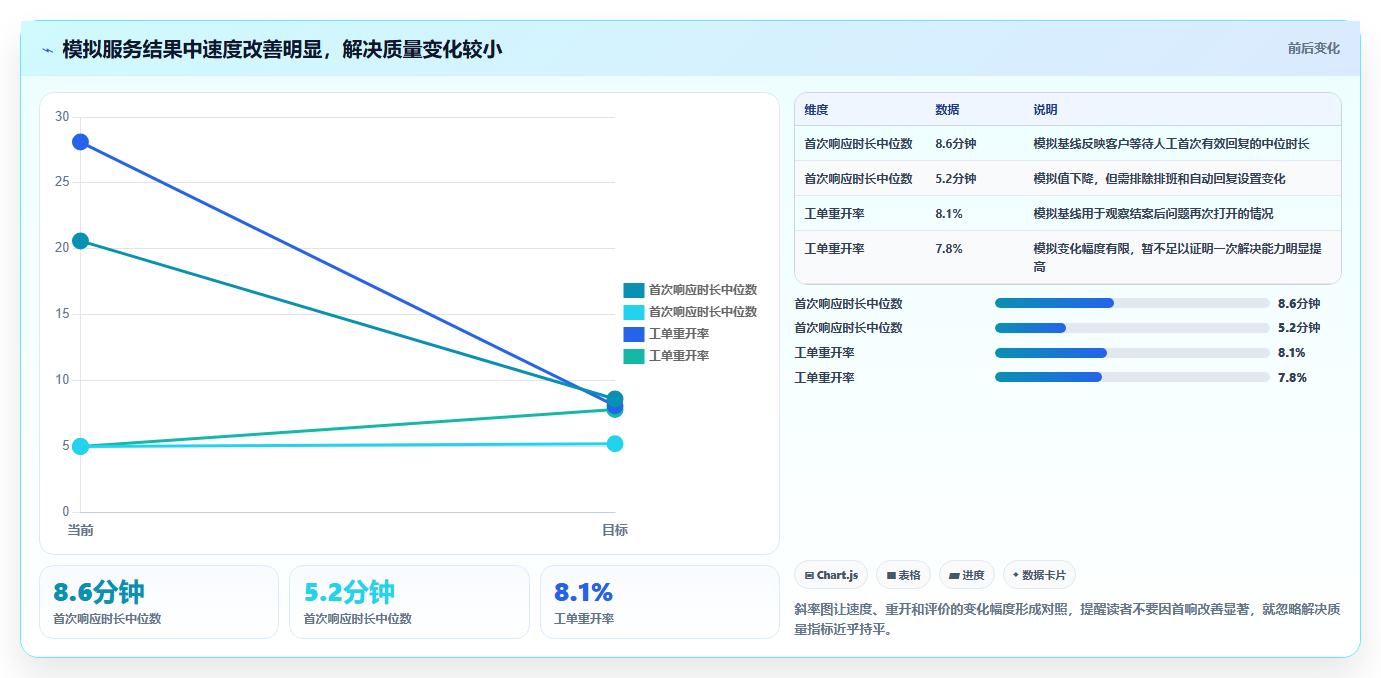The width and height of the screenshot is (1381, 678).
Task: Click the 15 y-axis tick label
Action: tap(62, 314)
